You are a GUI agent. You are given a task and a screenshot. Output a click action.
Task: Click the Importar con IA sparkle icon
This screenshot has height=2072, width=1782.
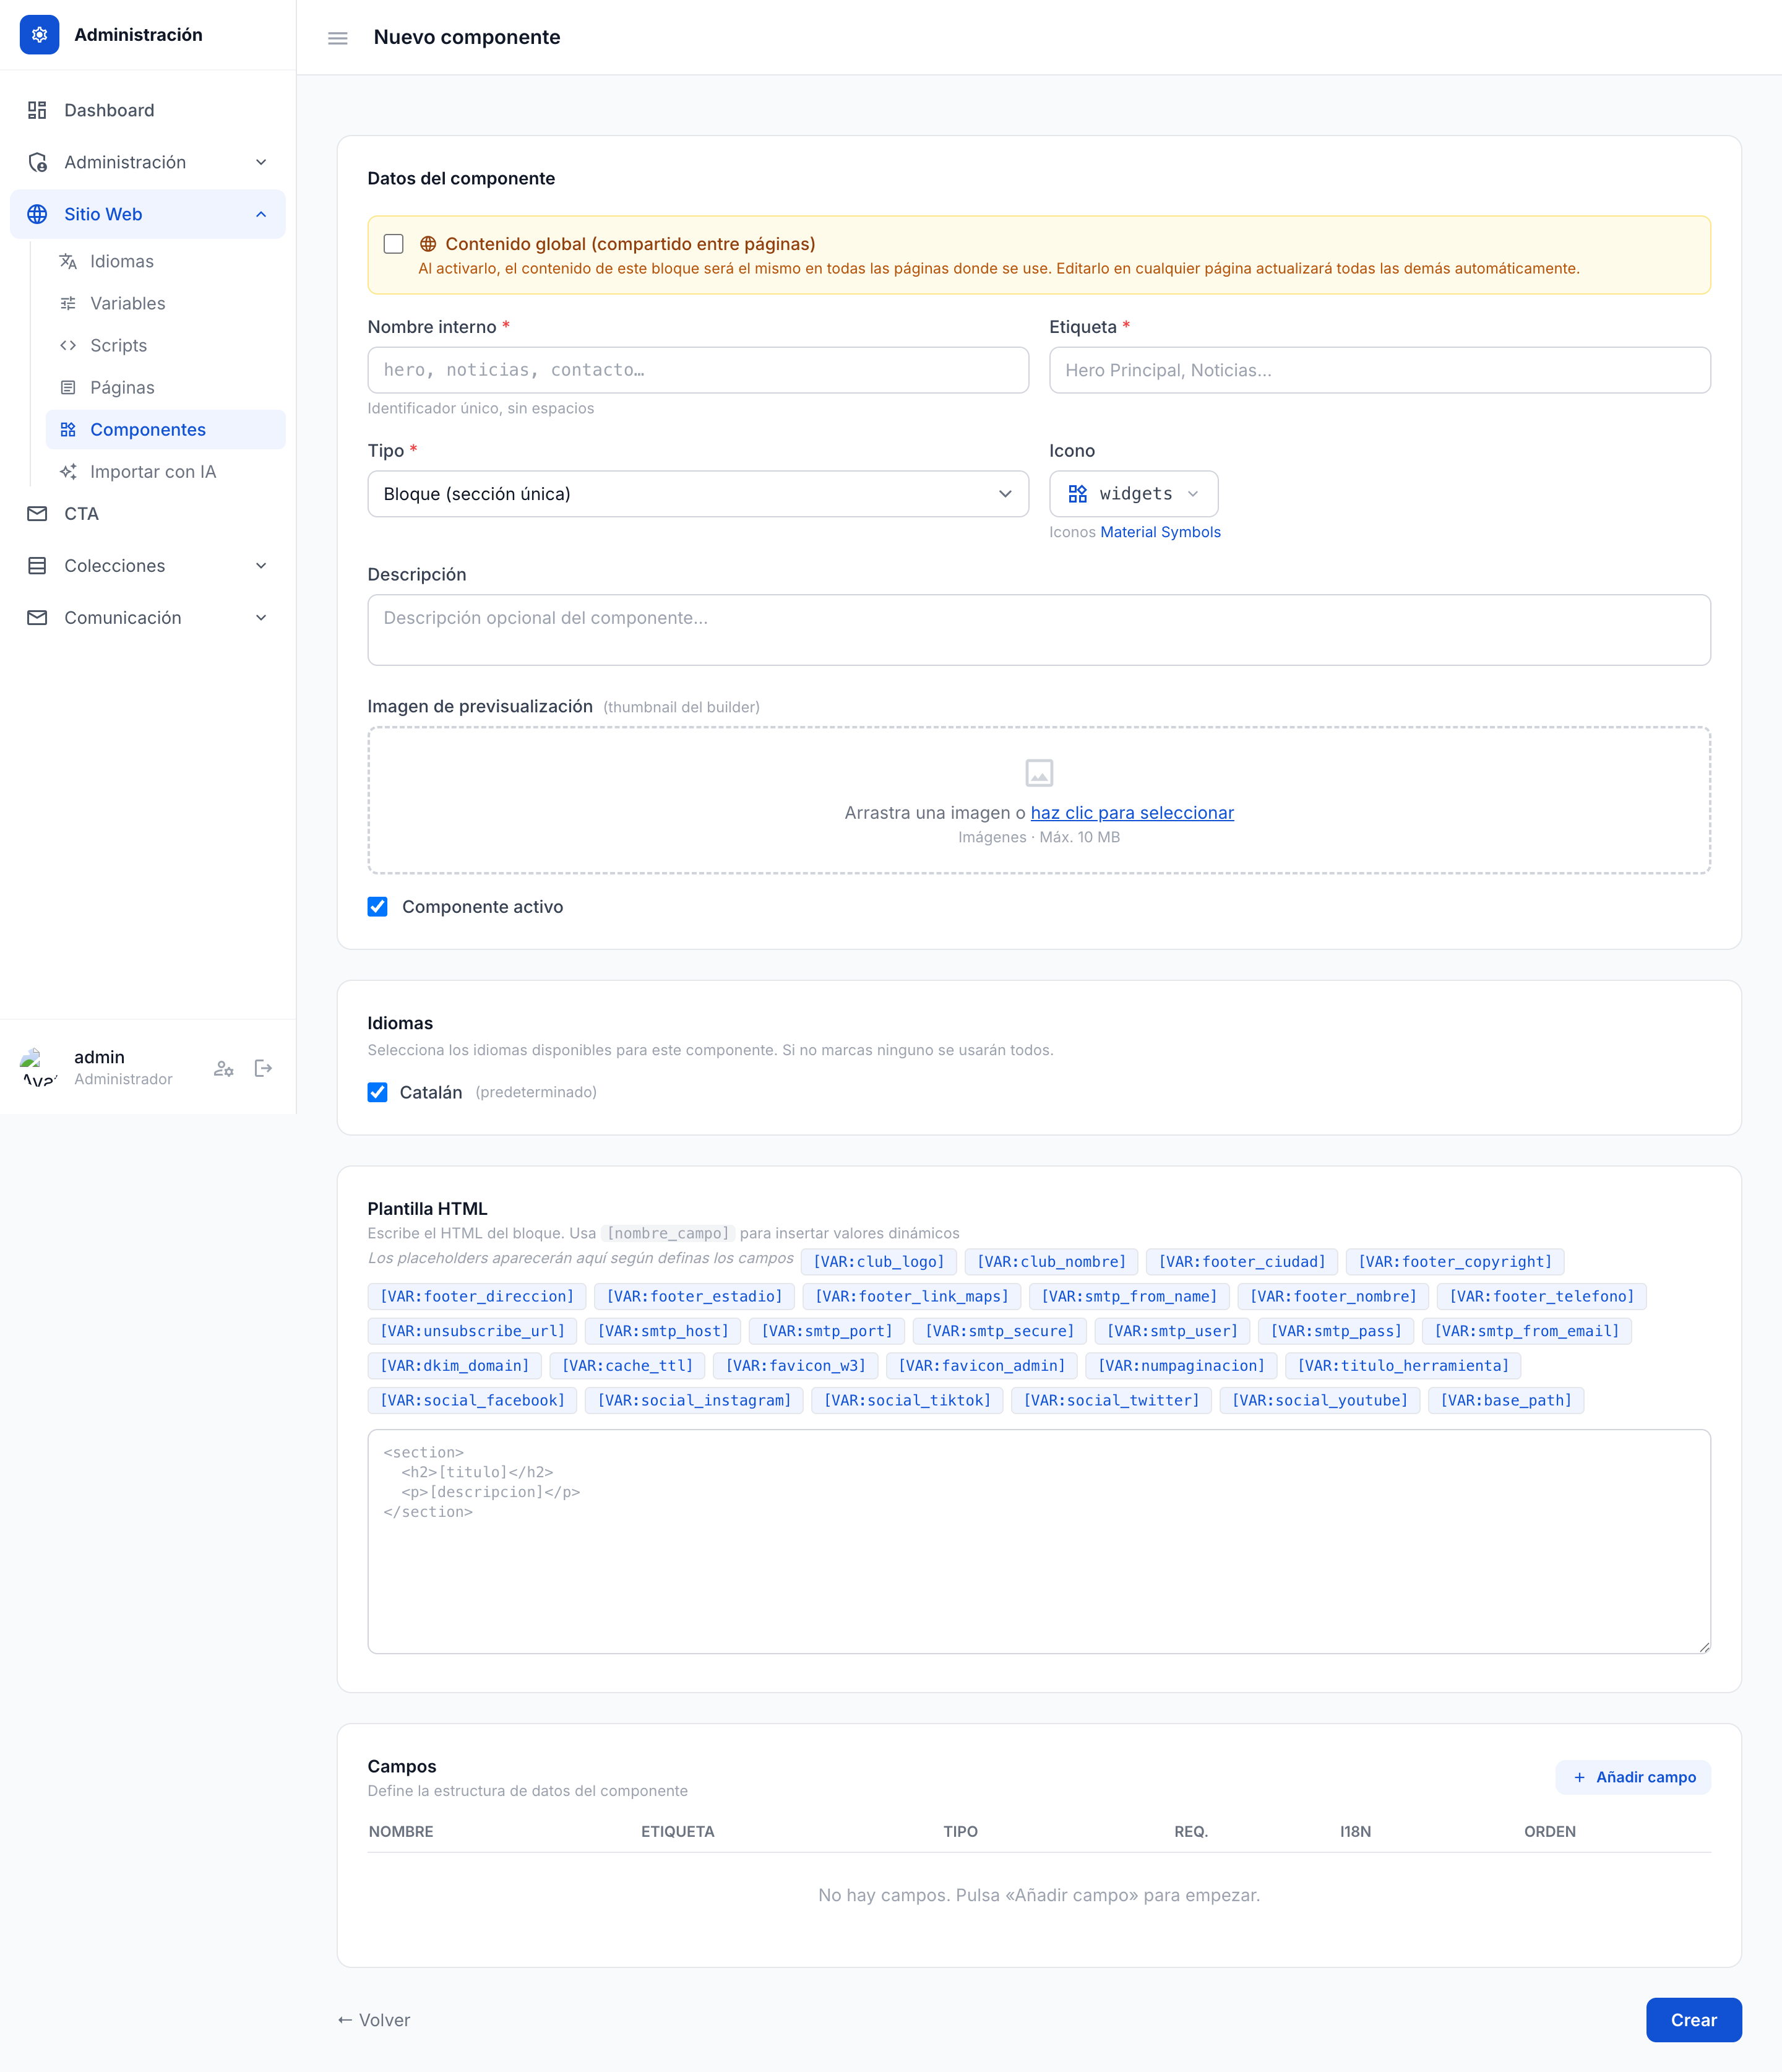68,471
